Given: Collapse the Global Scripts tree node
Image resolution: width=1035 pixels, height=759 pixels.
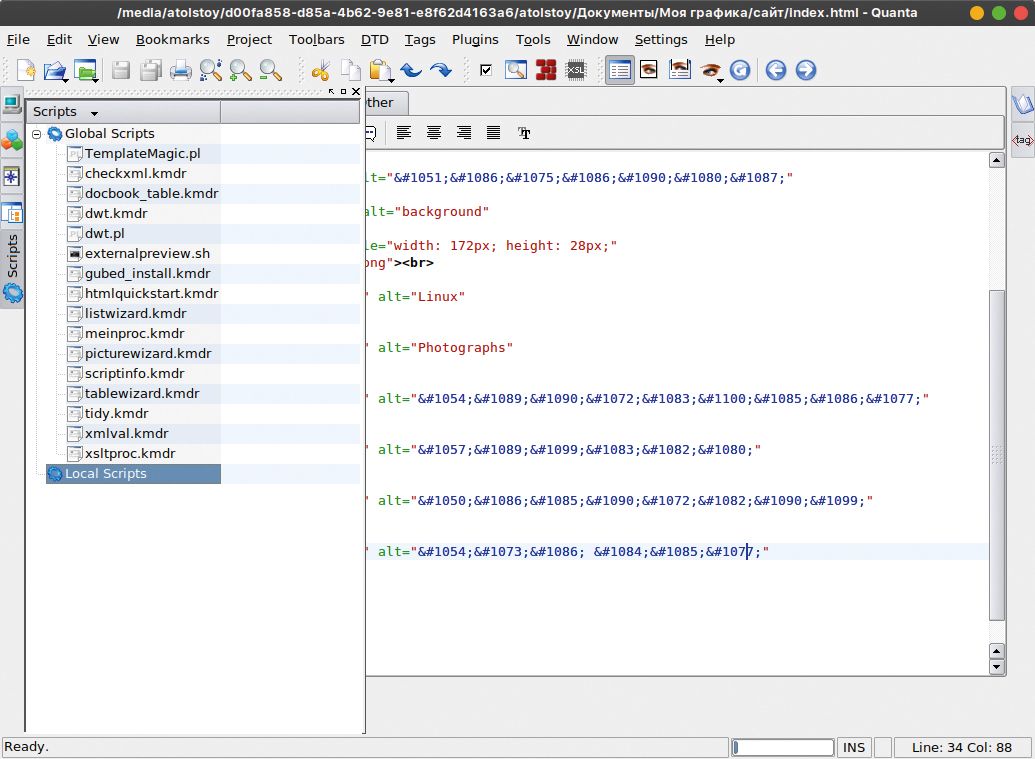Looking at the screenshot, I should 37,133.
